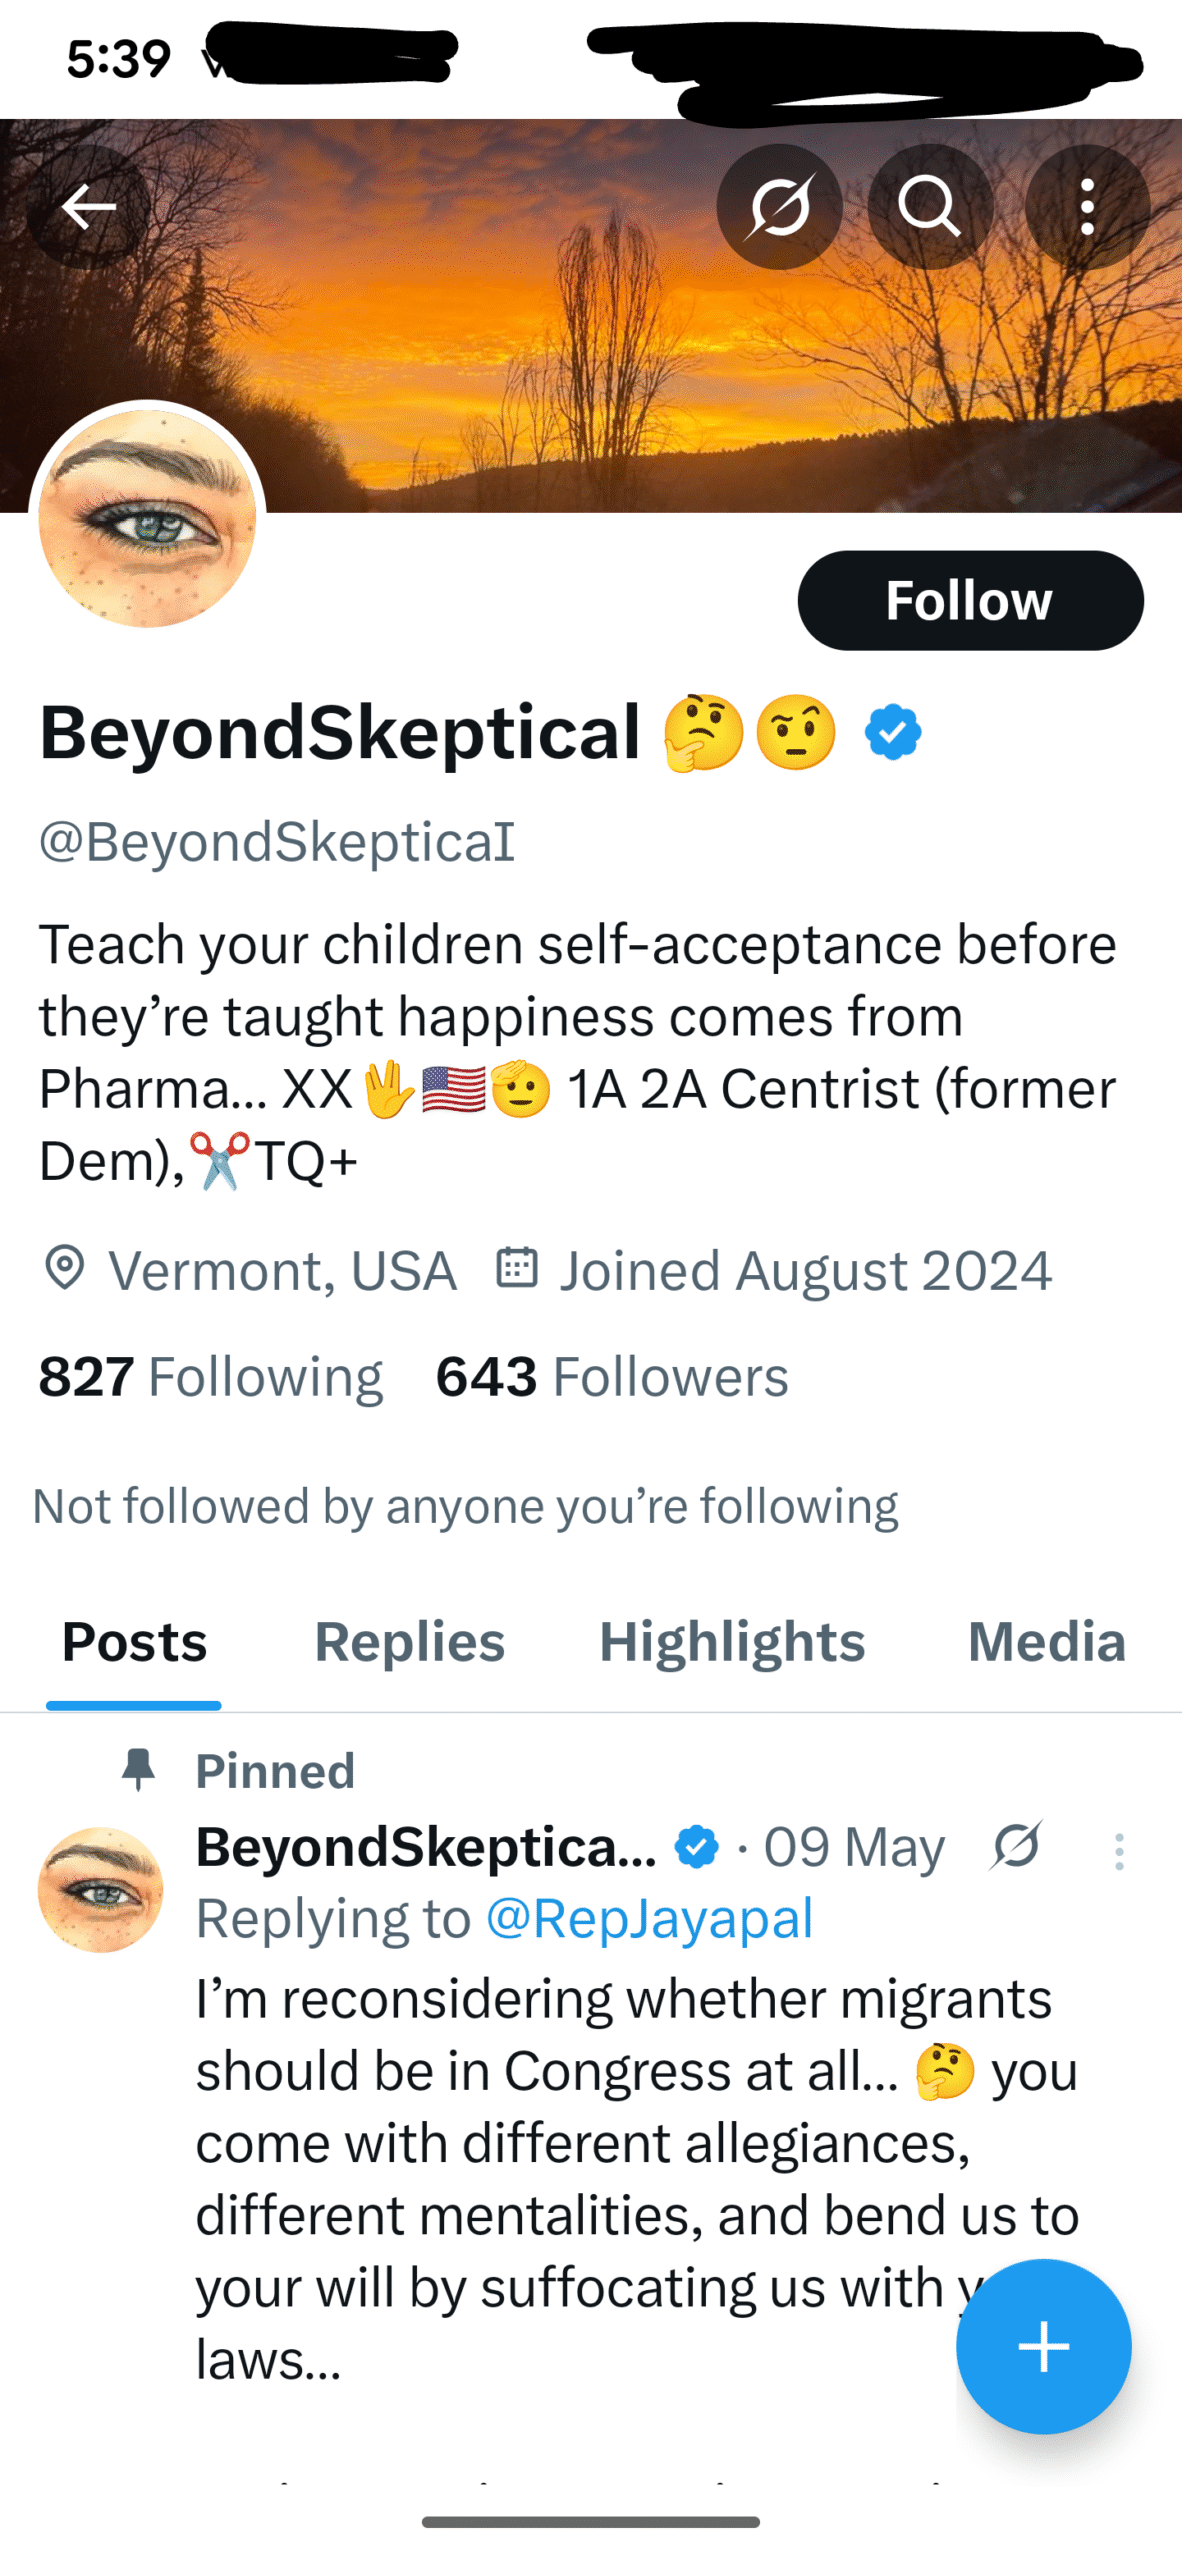
Task: Expand the pinned post's three-dot menu
Action: [x=1119, y=1851]
